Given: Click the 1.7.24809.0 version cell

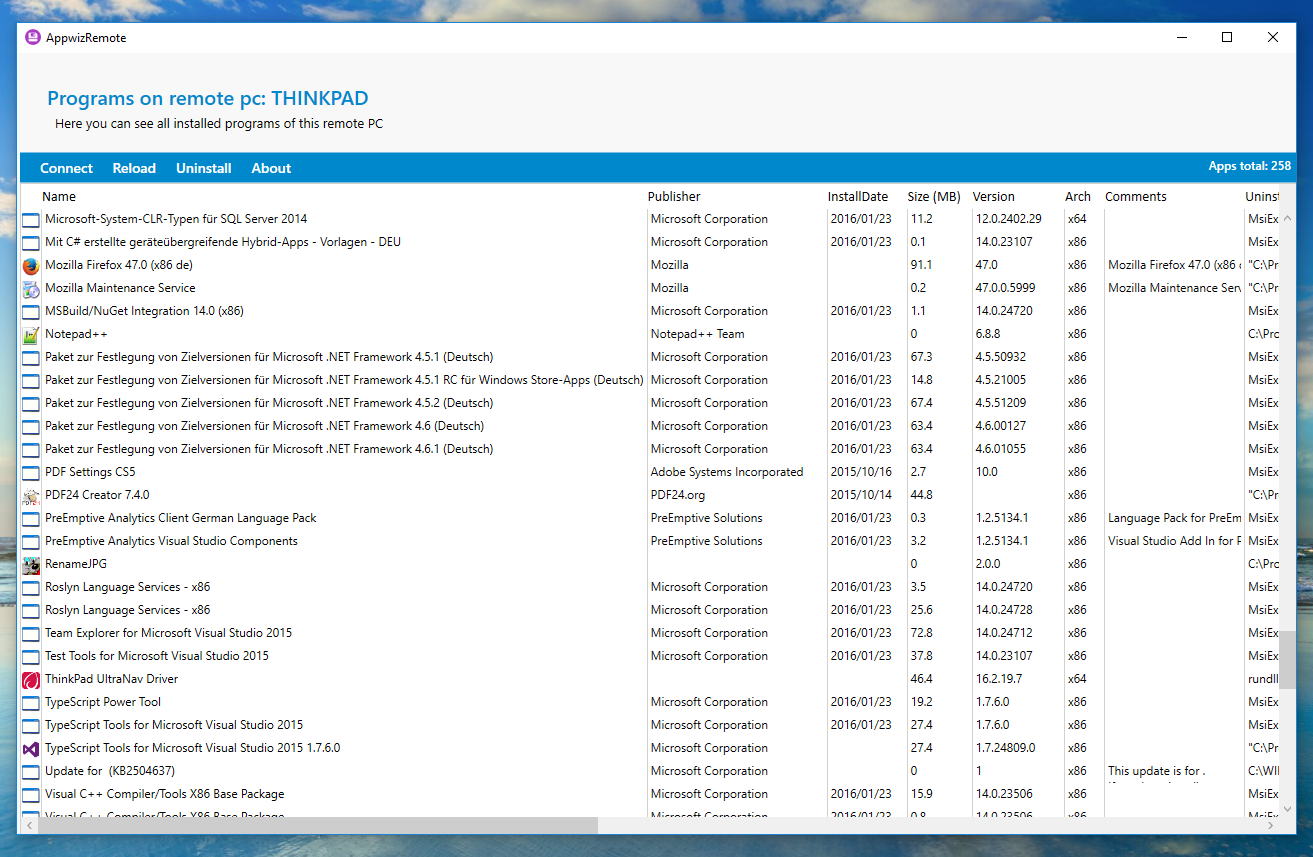Looking at the screenshot, I should point(1005,748).
